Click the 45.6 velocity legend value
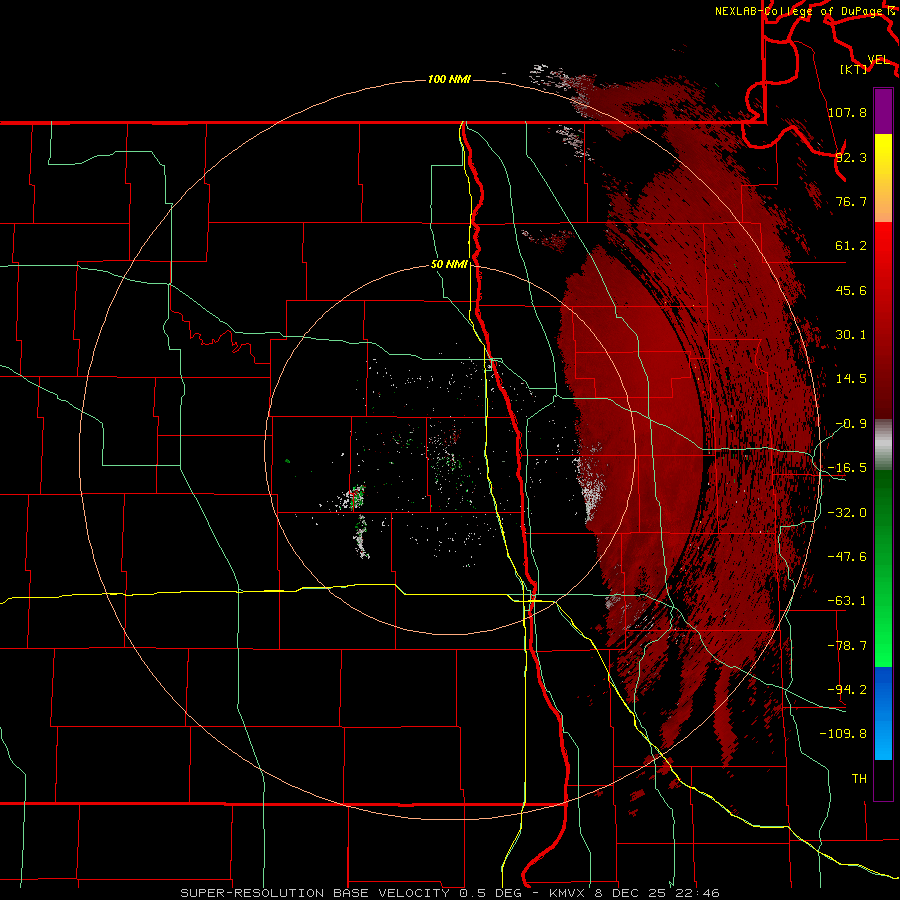900x900 pixels. pyautogui.click(x=851, y=290)
